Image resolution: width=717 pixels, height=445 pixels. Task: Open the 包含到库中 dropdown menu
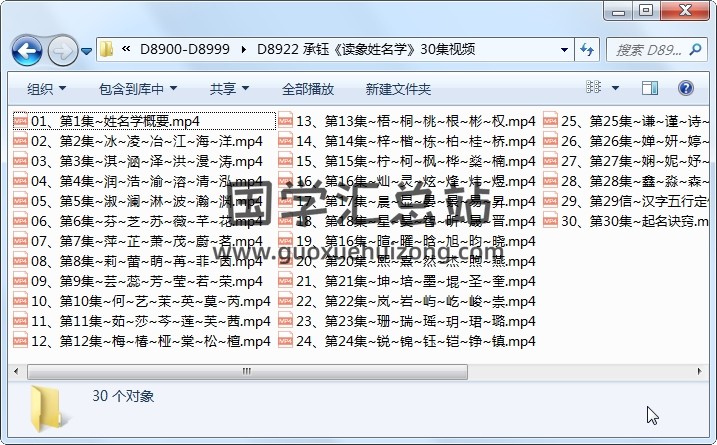coord(138,89)
